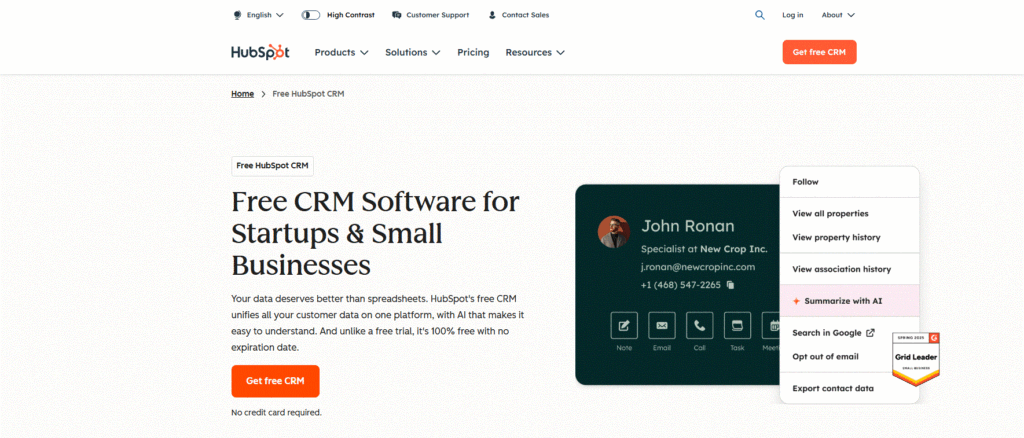Expand the Products menu
This screenshot has height=438, width=1024.
pos(342,52)
